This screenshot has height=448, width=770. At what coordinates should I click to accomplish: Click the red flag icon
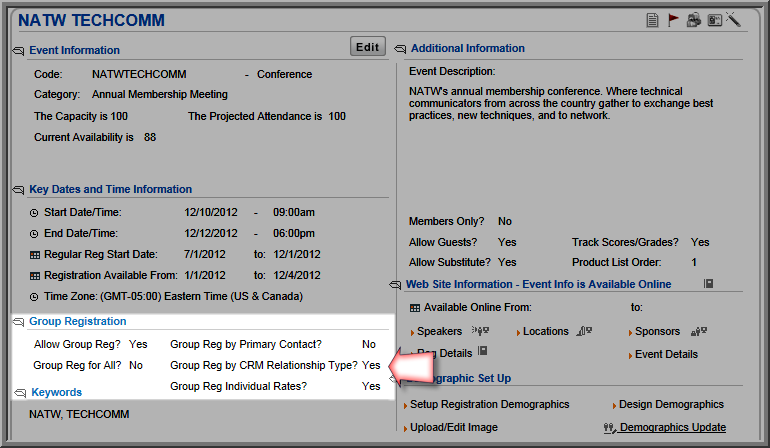(x=673, y=20)
